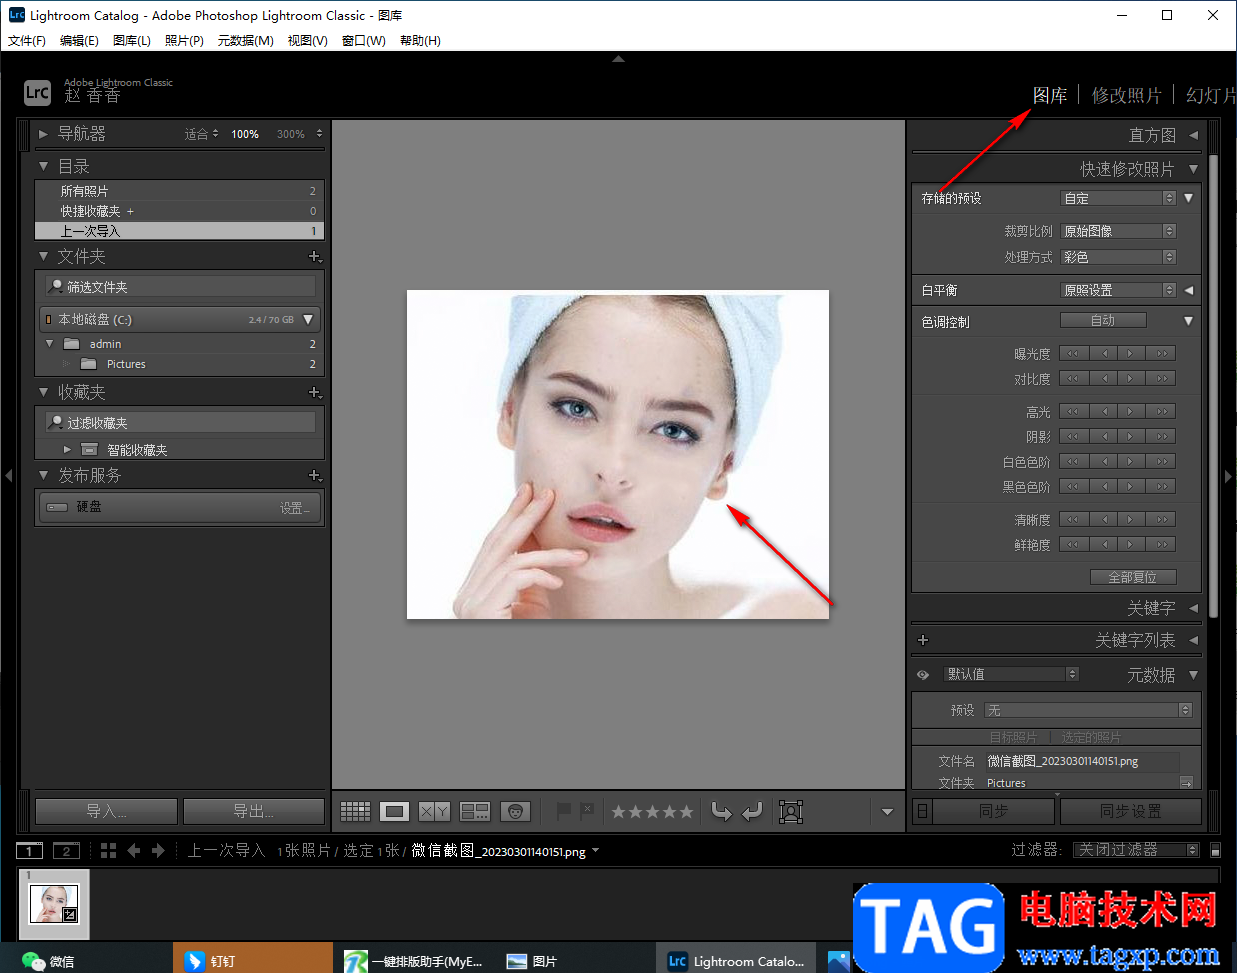Click the 导入 import button

(x=106, y=811)
